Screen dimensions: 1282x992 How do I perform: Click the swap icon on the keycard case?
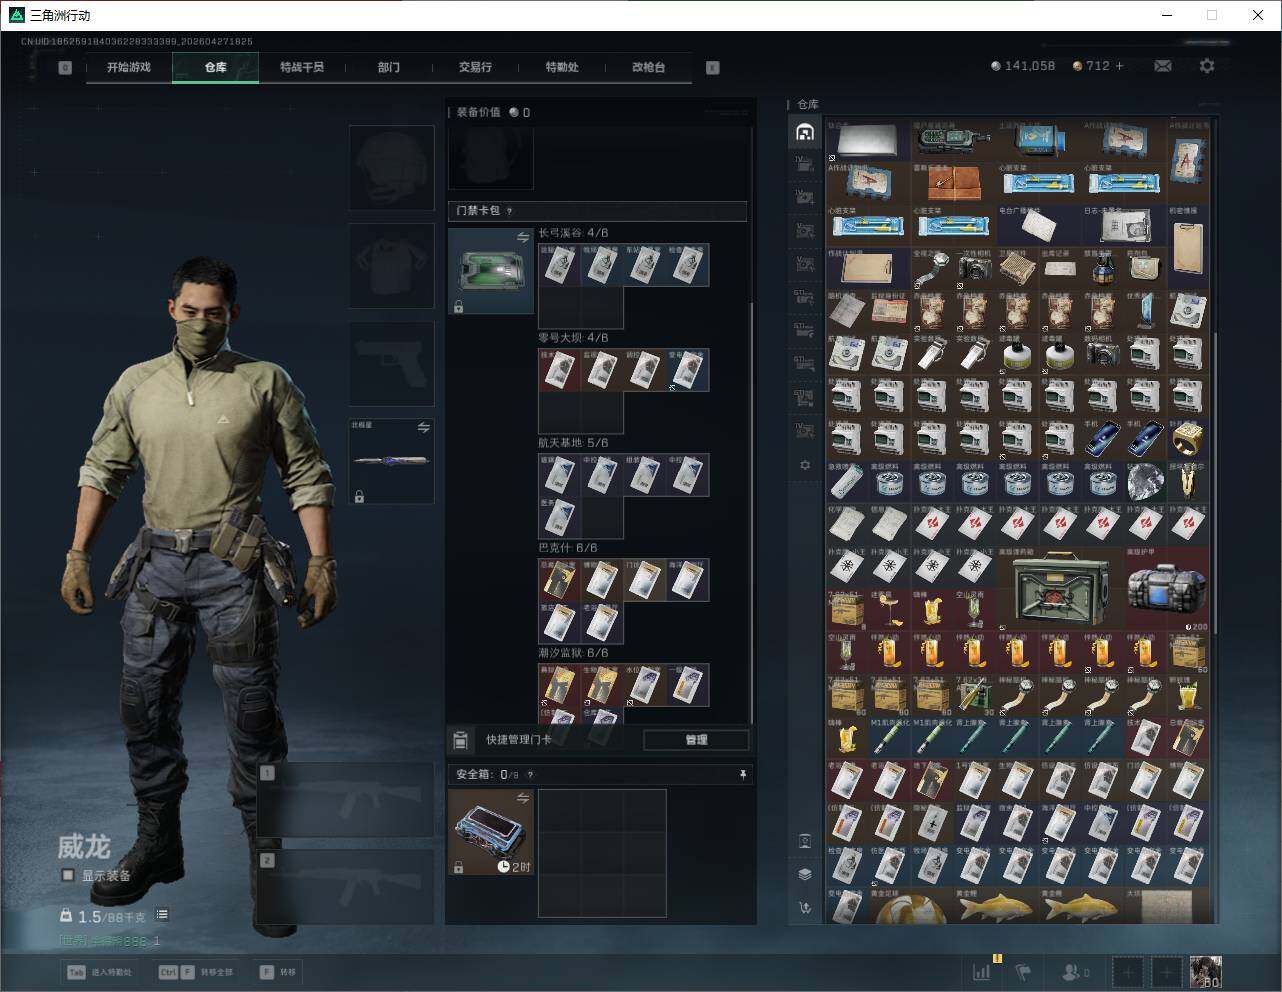coord(523,237)
